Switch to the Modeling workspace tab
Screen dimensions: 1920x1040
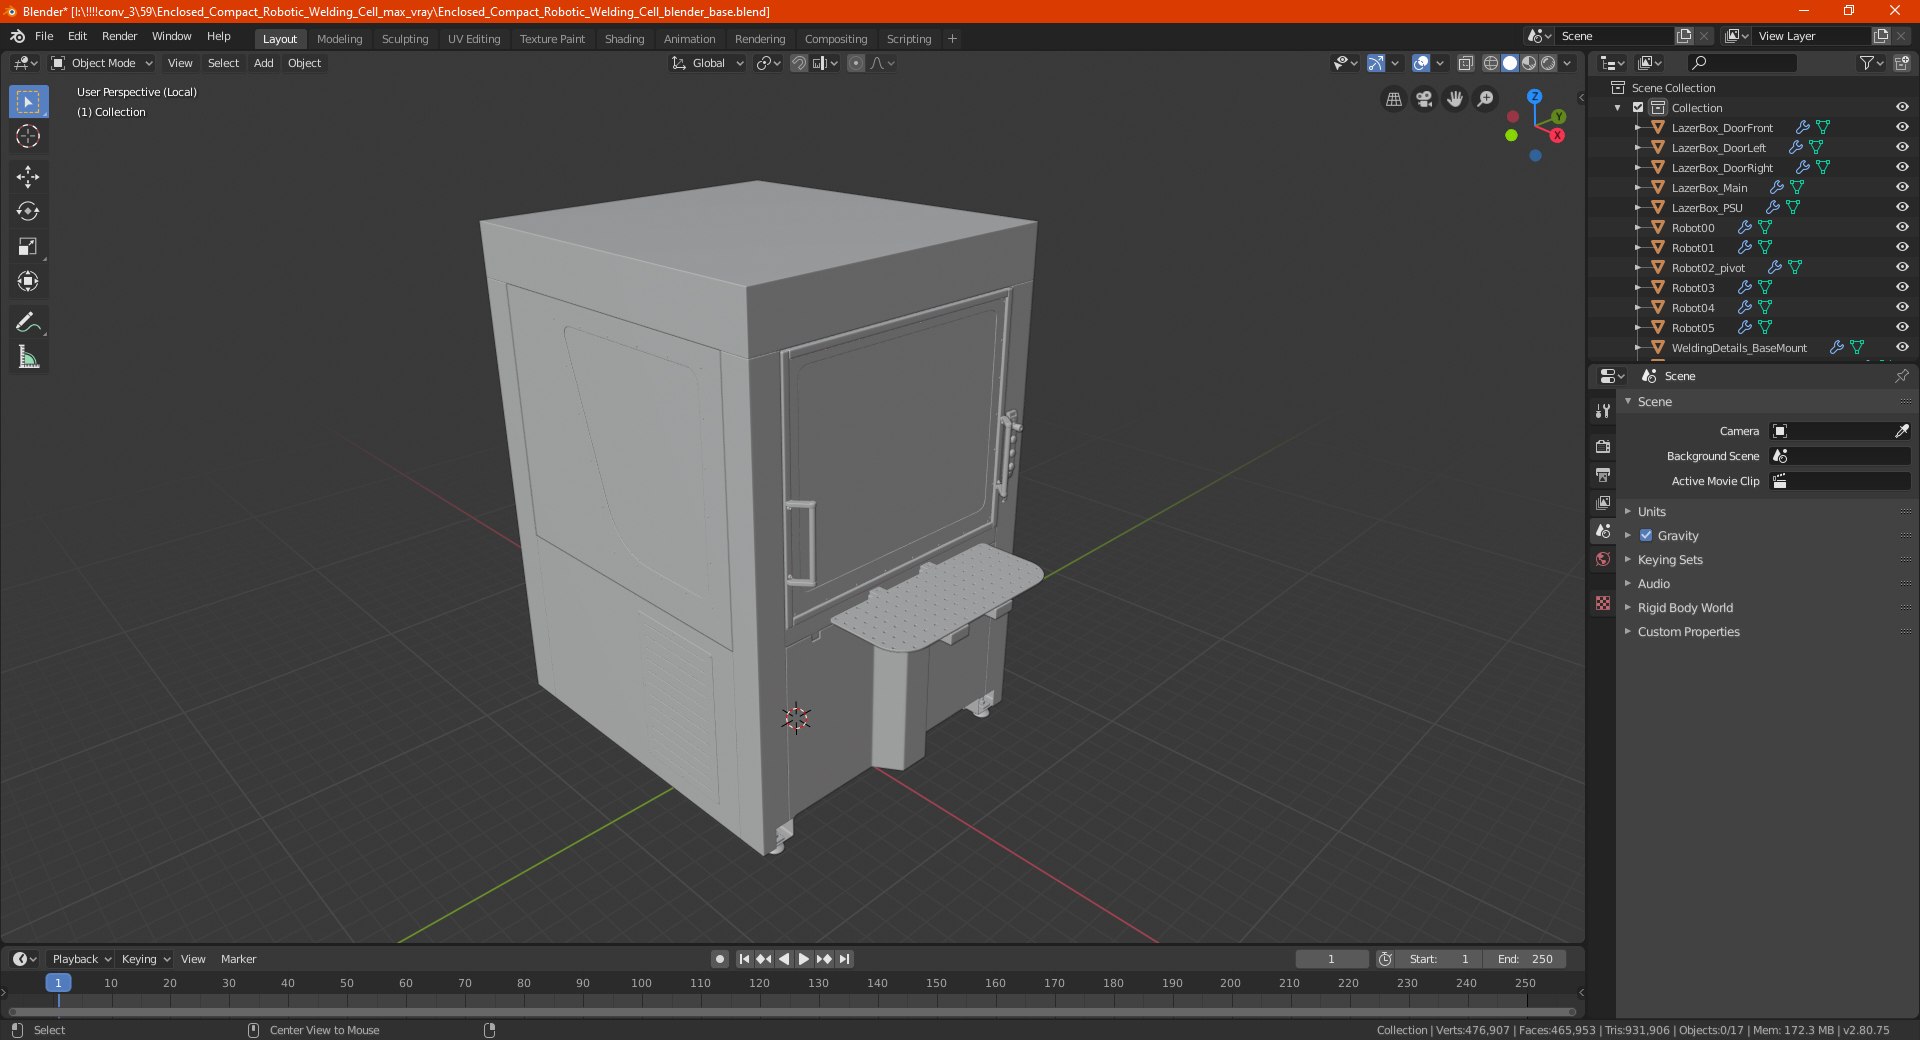[x=339, y=39]
